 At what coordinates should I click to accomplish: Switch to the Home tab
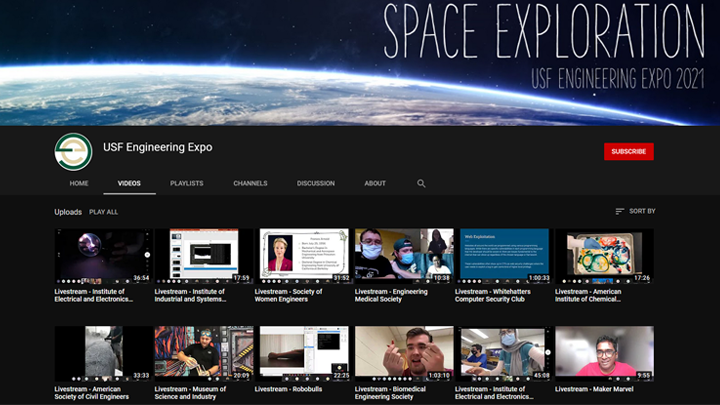pyautogui.click(x=79, y=183)
